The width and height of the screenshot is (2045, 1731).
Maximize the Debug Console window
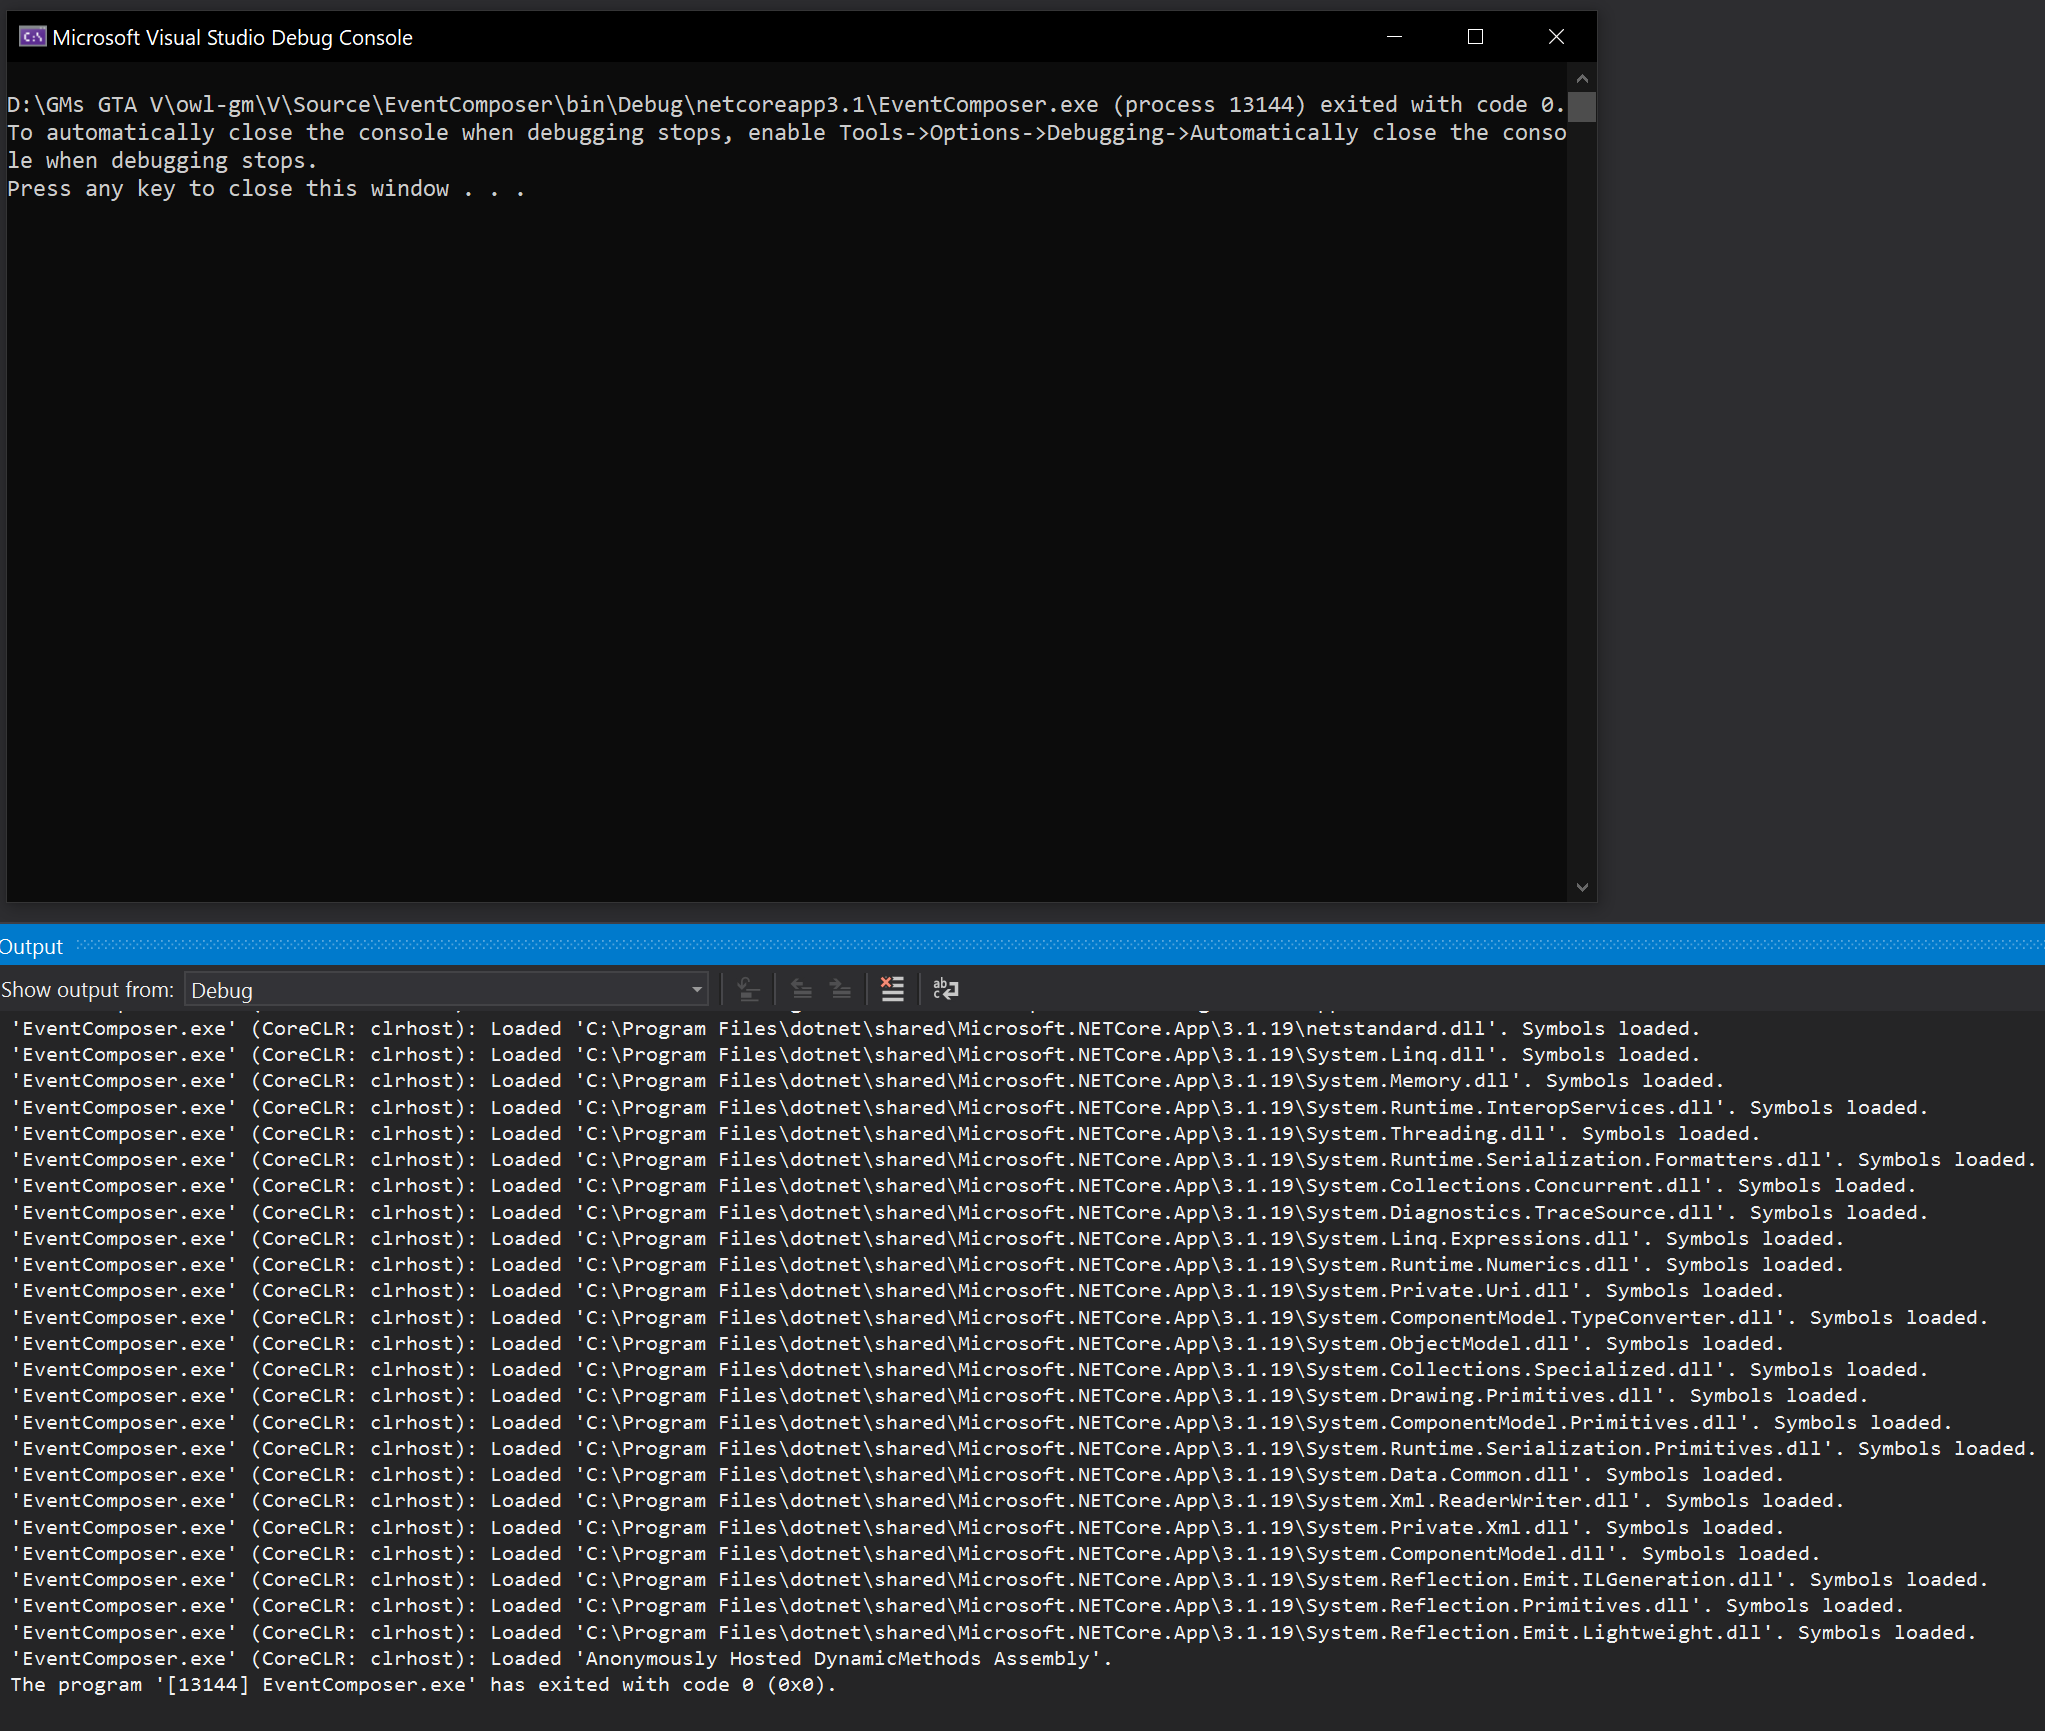(x=1475, y=37)
